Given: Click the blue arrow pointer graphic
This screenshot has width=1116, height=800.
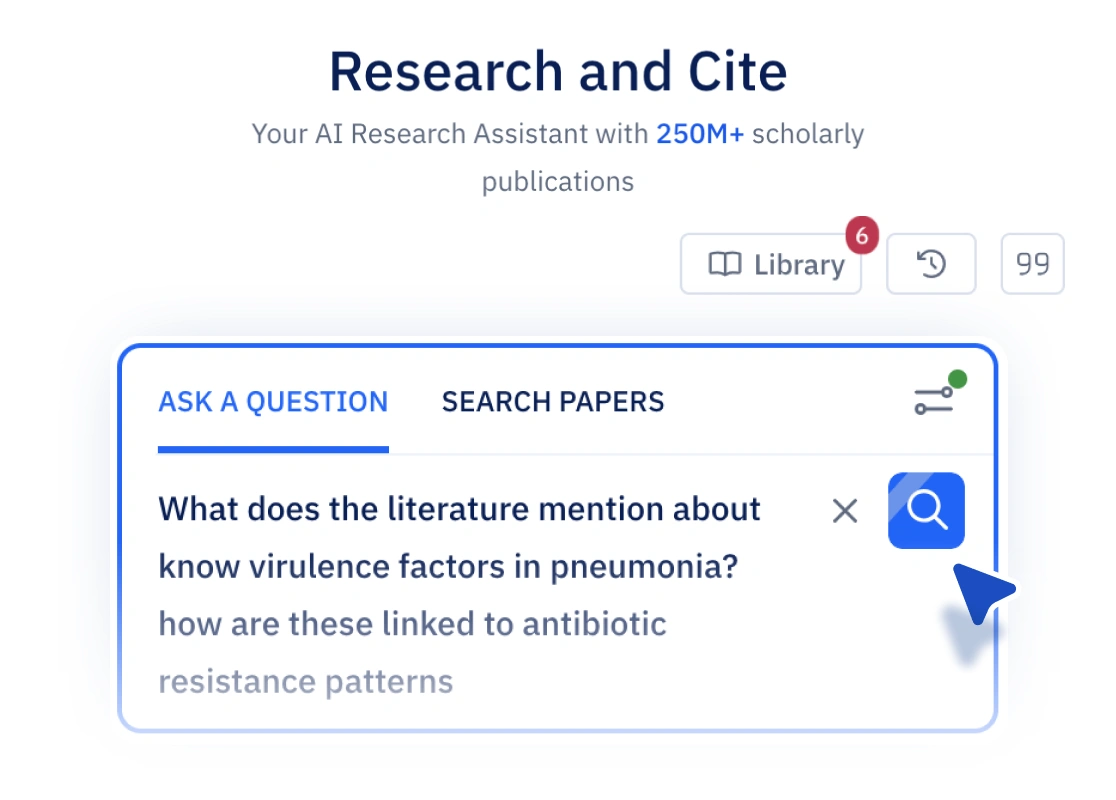Looking at the screenshot, I should pos(981,592).
